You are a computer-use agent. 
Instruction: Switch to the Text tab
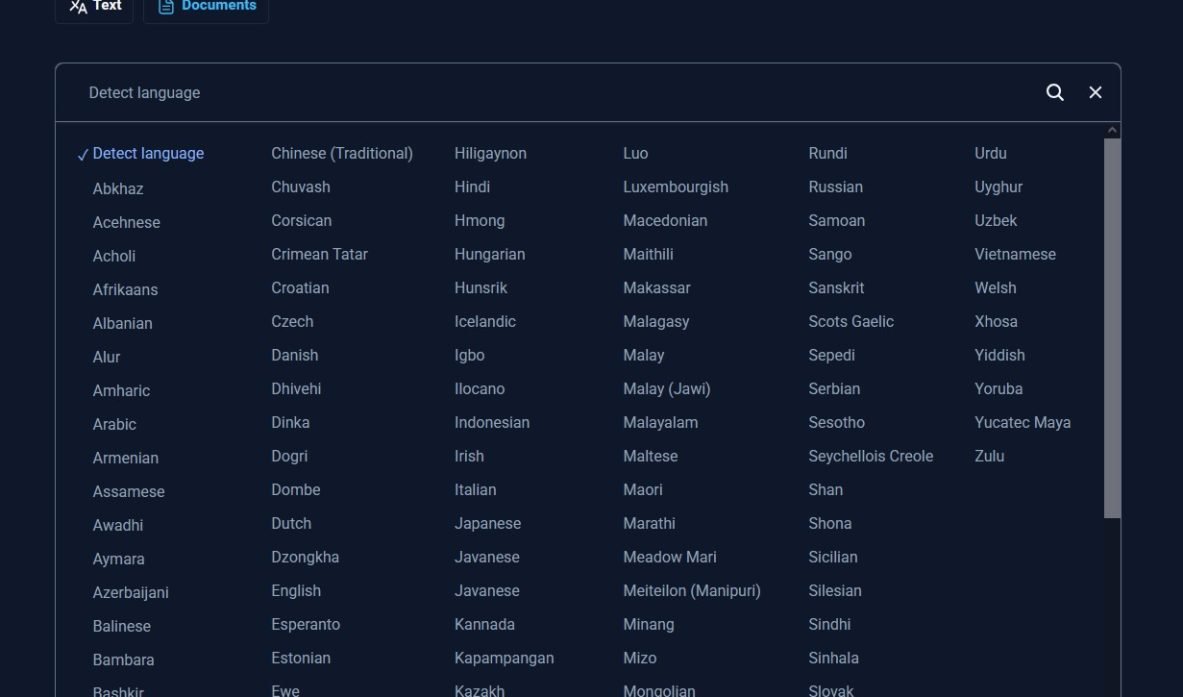[x=94, y=6]
